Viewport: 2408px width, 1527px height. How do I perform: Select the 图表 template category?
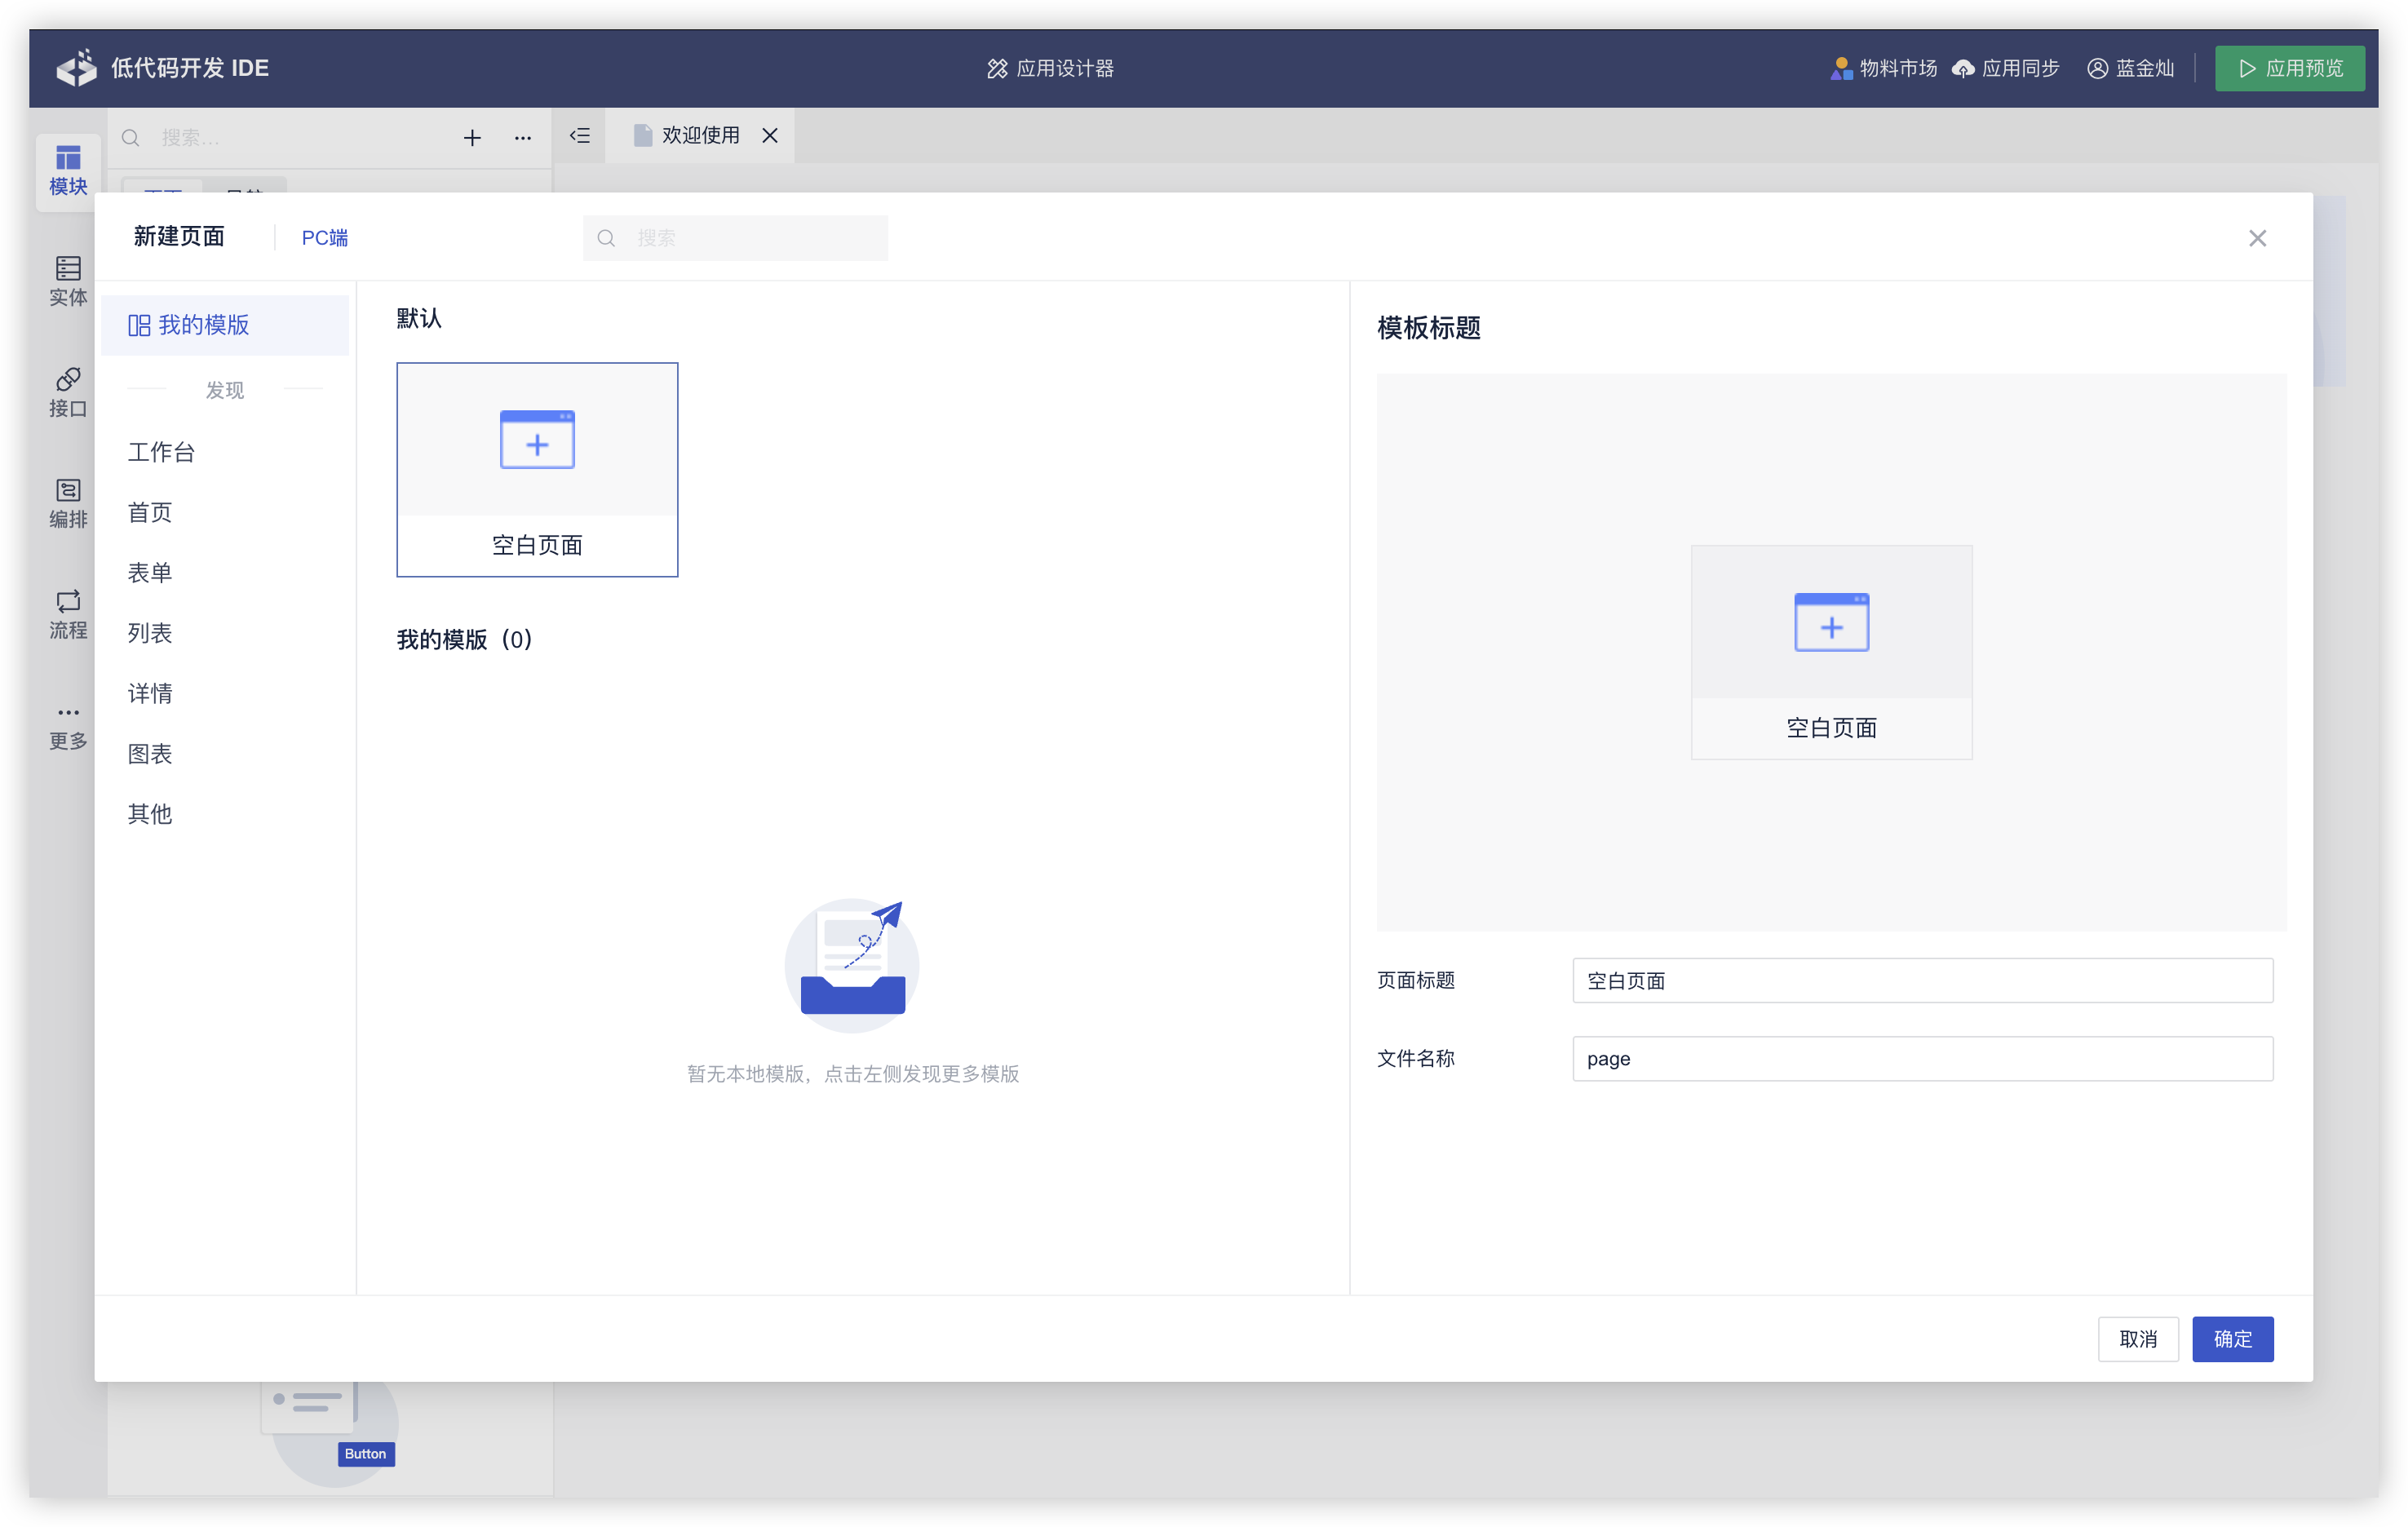tap(150, 754)
